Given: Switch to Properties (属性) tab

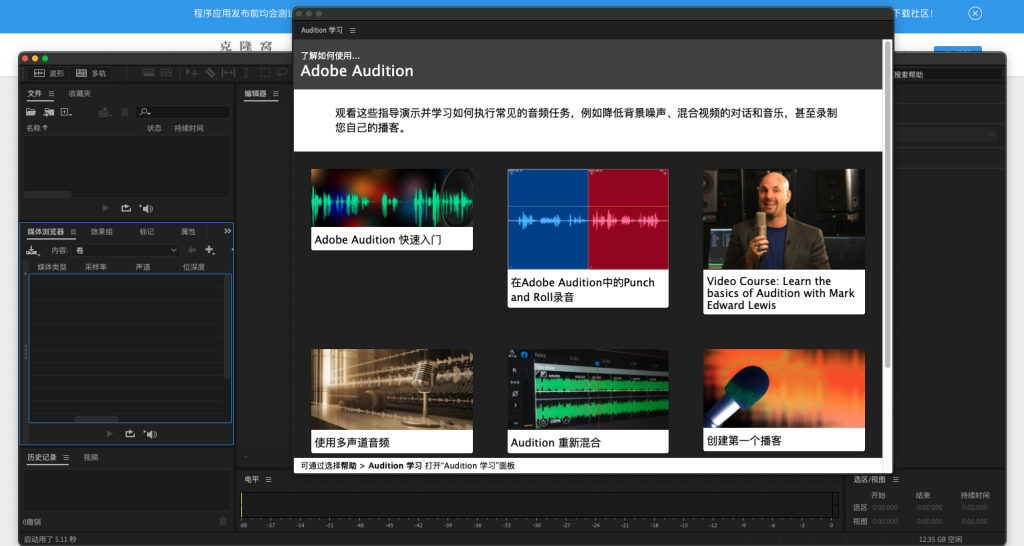Looking at the screenshot, I should pos(188,232).
